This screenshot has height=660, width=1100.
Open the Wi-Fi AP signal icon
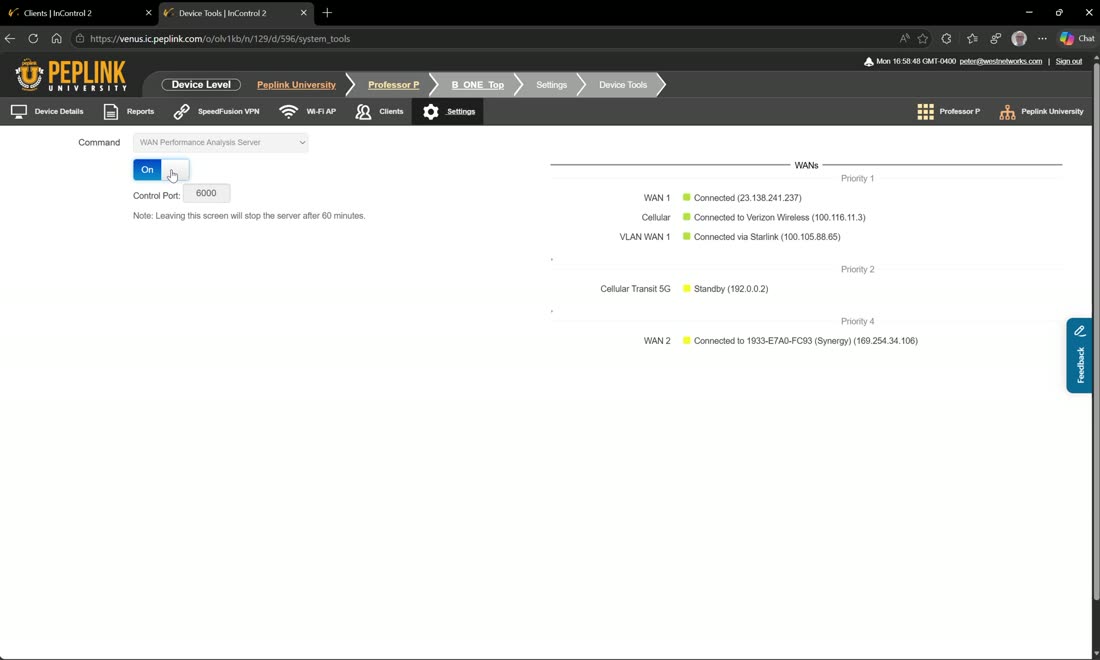[288, 112]
